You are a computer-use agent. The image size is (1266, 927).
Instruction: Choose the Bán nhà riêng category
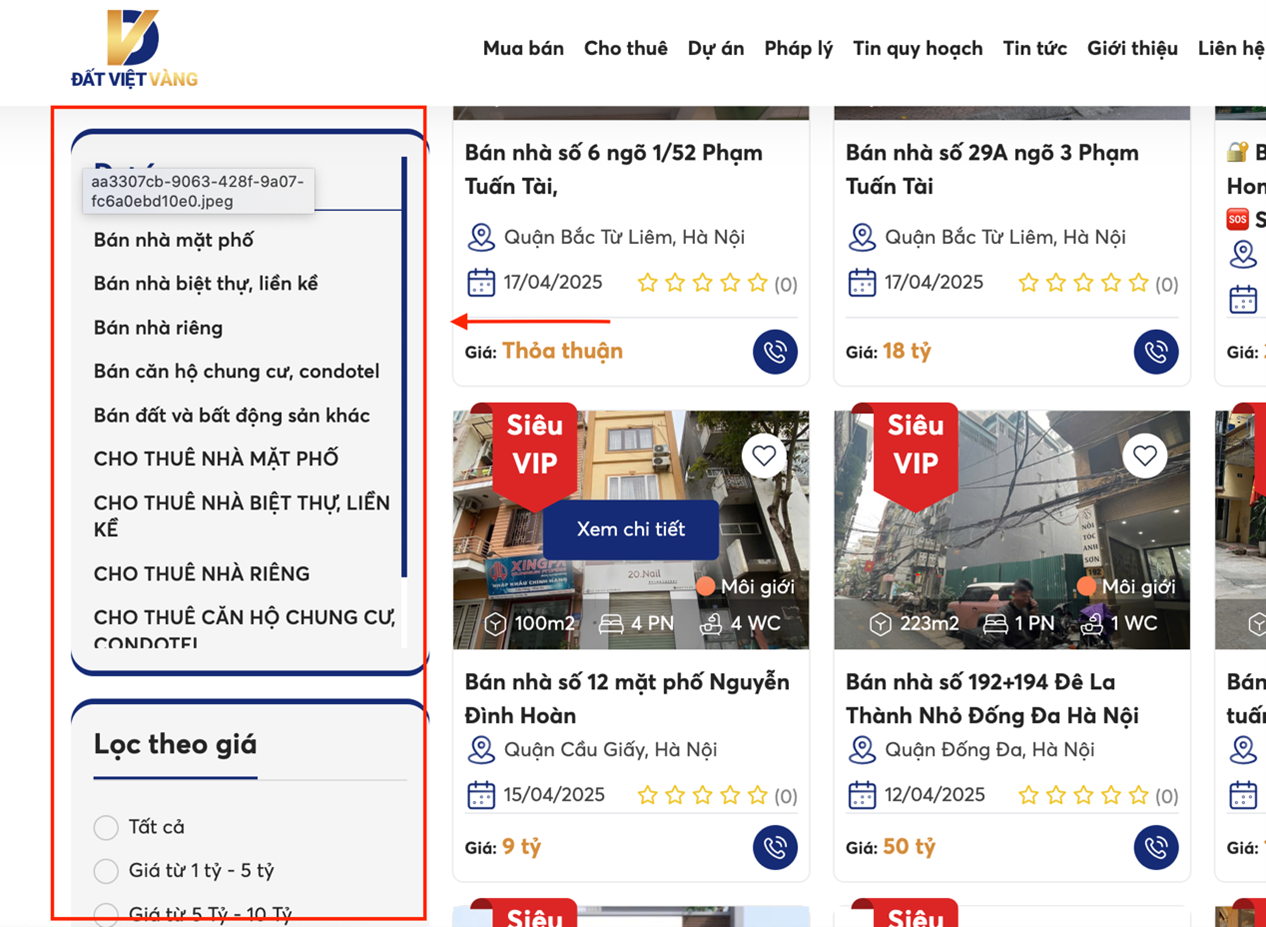click(158, 328)
